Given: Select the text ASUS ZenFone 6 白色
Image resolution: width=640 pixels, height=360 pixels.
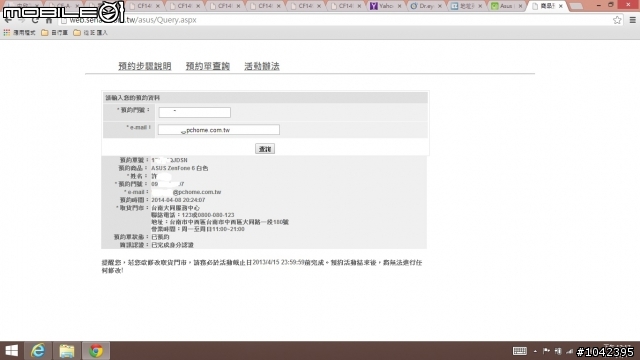Looking at the screenshot, I should pyautogui.click(x=180, y=168).
